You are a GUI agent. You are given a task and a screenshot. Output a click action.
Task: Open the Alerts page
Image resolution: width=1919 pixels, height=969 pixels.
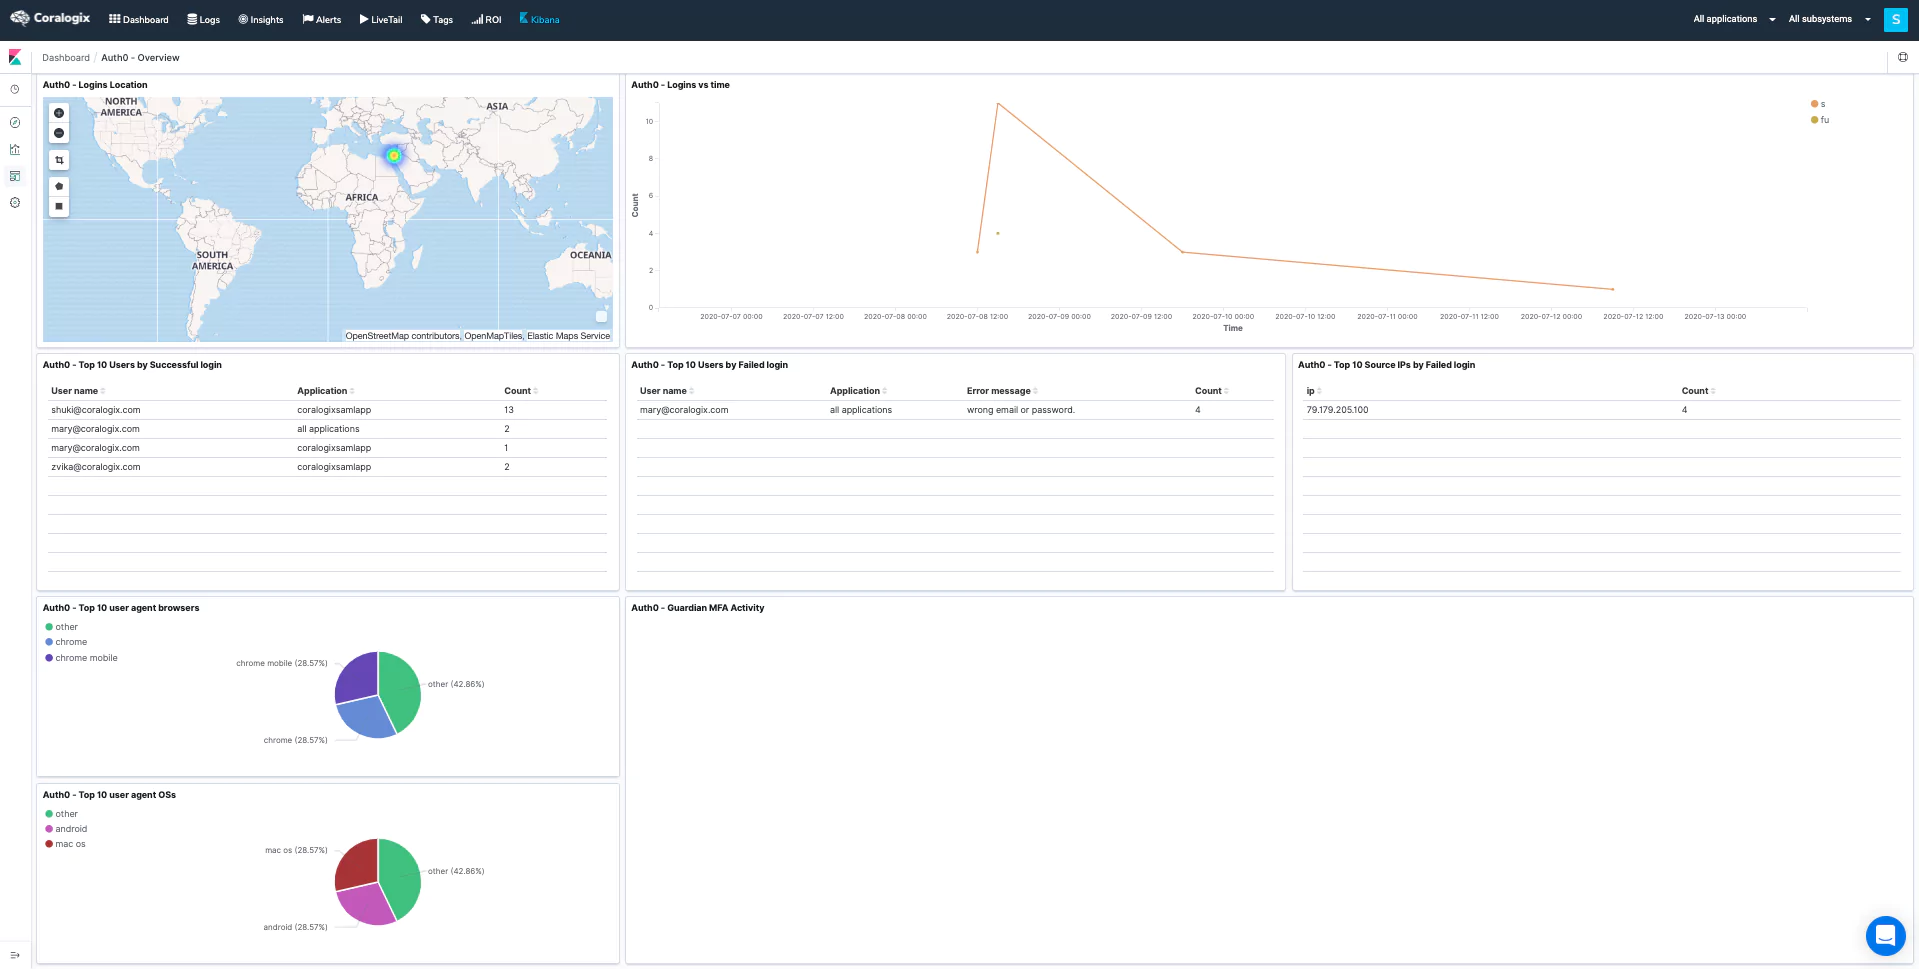(x=322, y=19)
